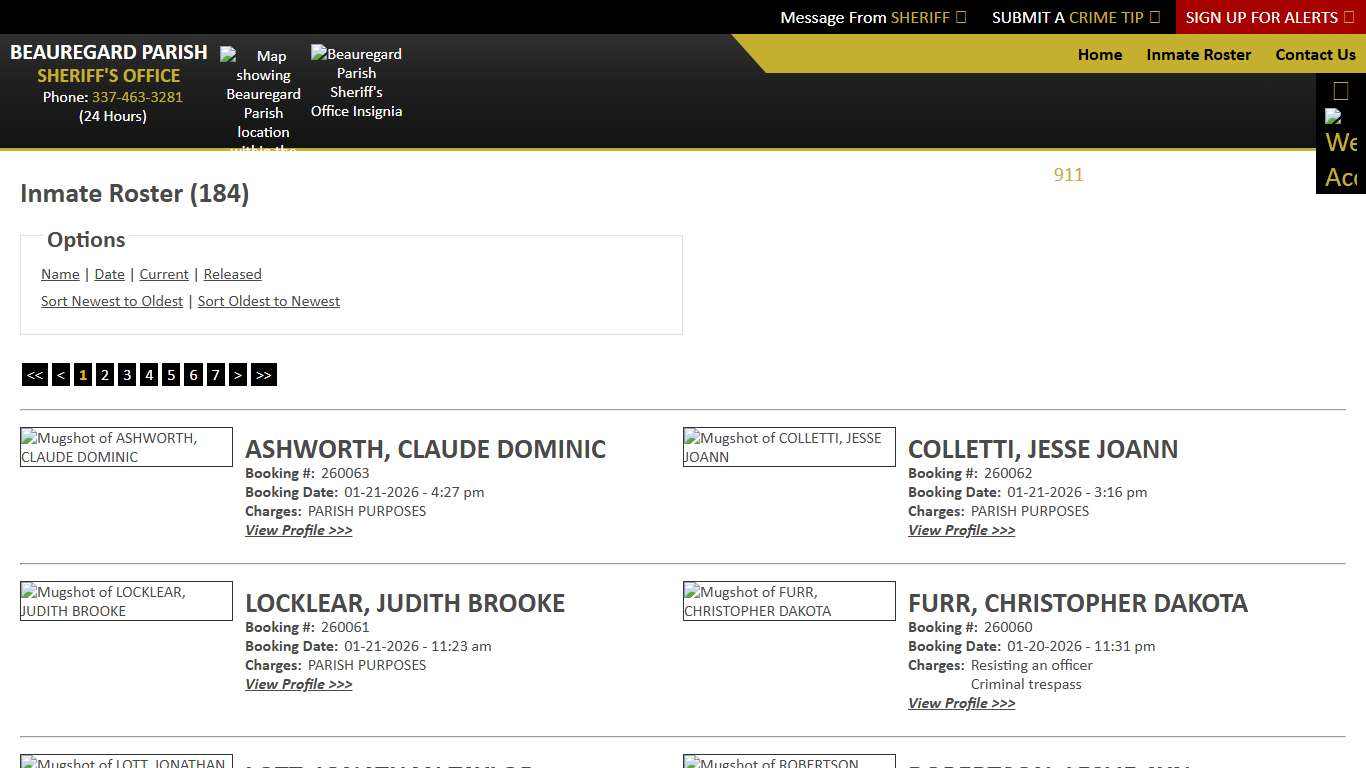The height and width of the screenshot is (768, 1366).
Task: Open Inmate Roster menu item
Action: pyautogui.click(x=1198, y=55)
